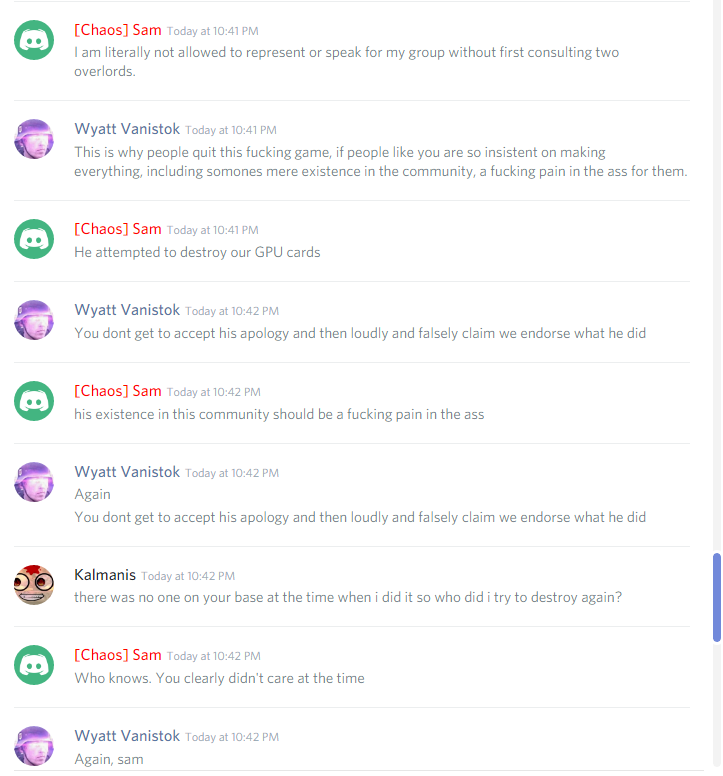
Task: Click Sam's avatar beside 'his existence' message
Action: (x=34, y=401)
